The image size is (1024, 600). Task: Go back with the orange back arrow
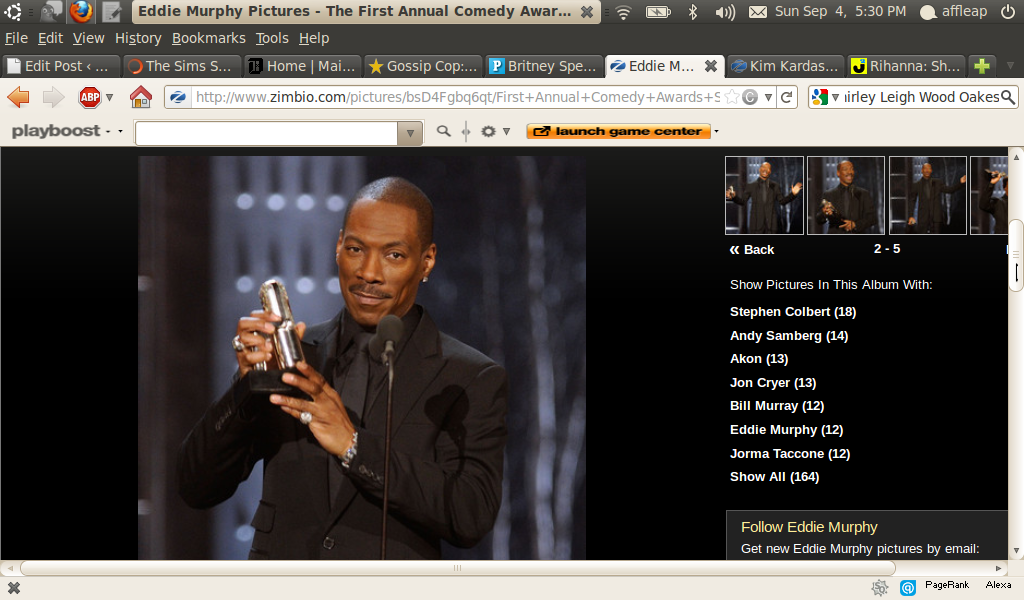(18, 97)
